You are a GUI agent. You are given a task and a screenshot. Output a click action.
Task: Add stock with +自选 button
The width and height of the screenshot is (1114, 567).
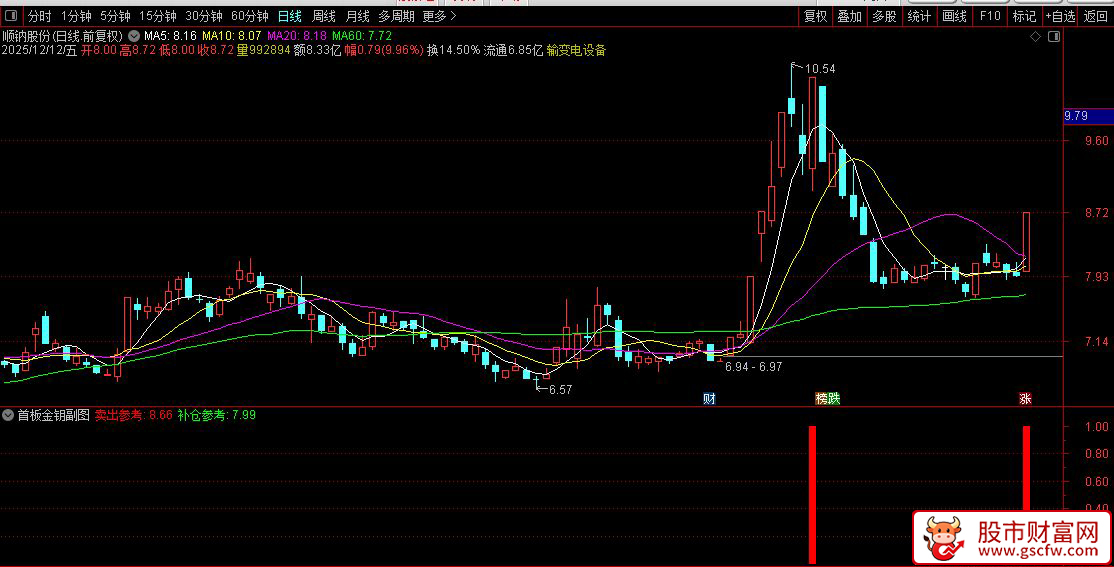pos(1060,16)
